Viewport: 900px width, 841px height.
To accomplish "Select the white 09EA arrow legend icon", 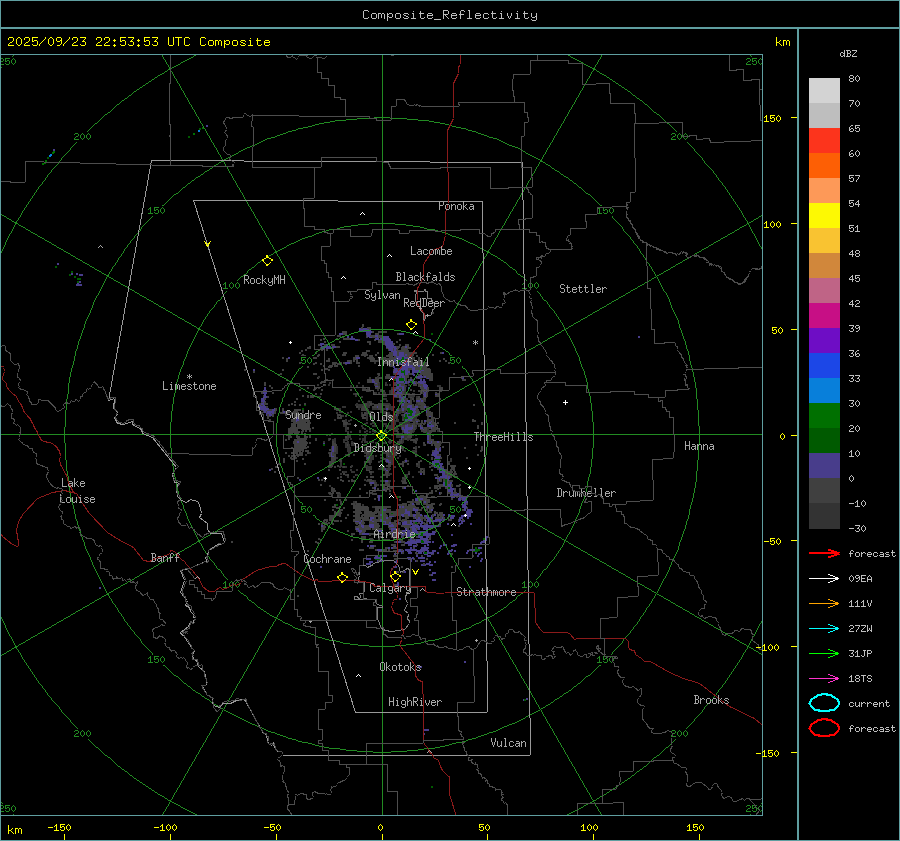I will [823, 578].
